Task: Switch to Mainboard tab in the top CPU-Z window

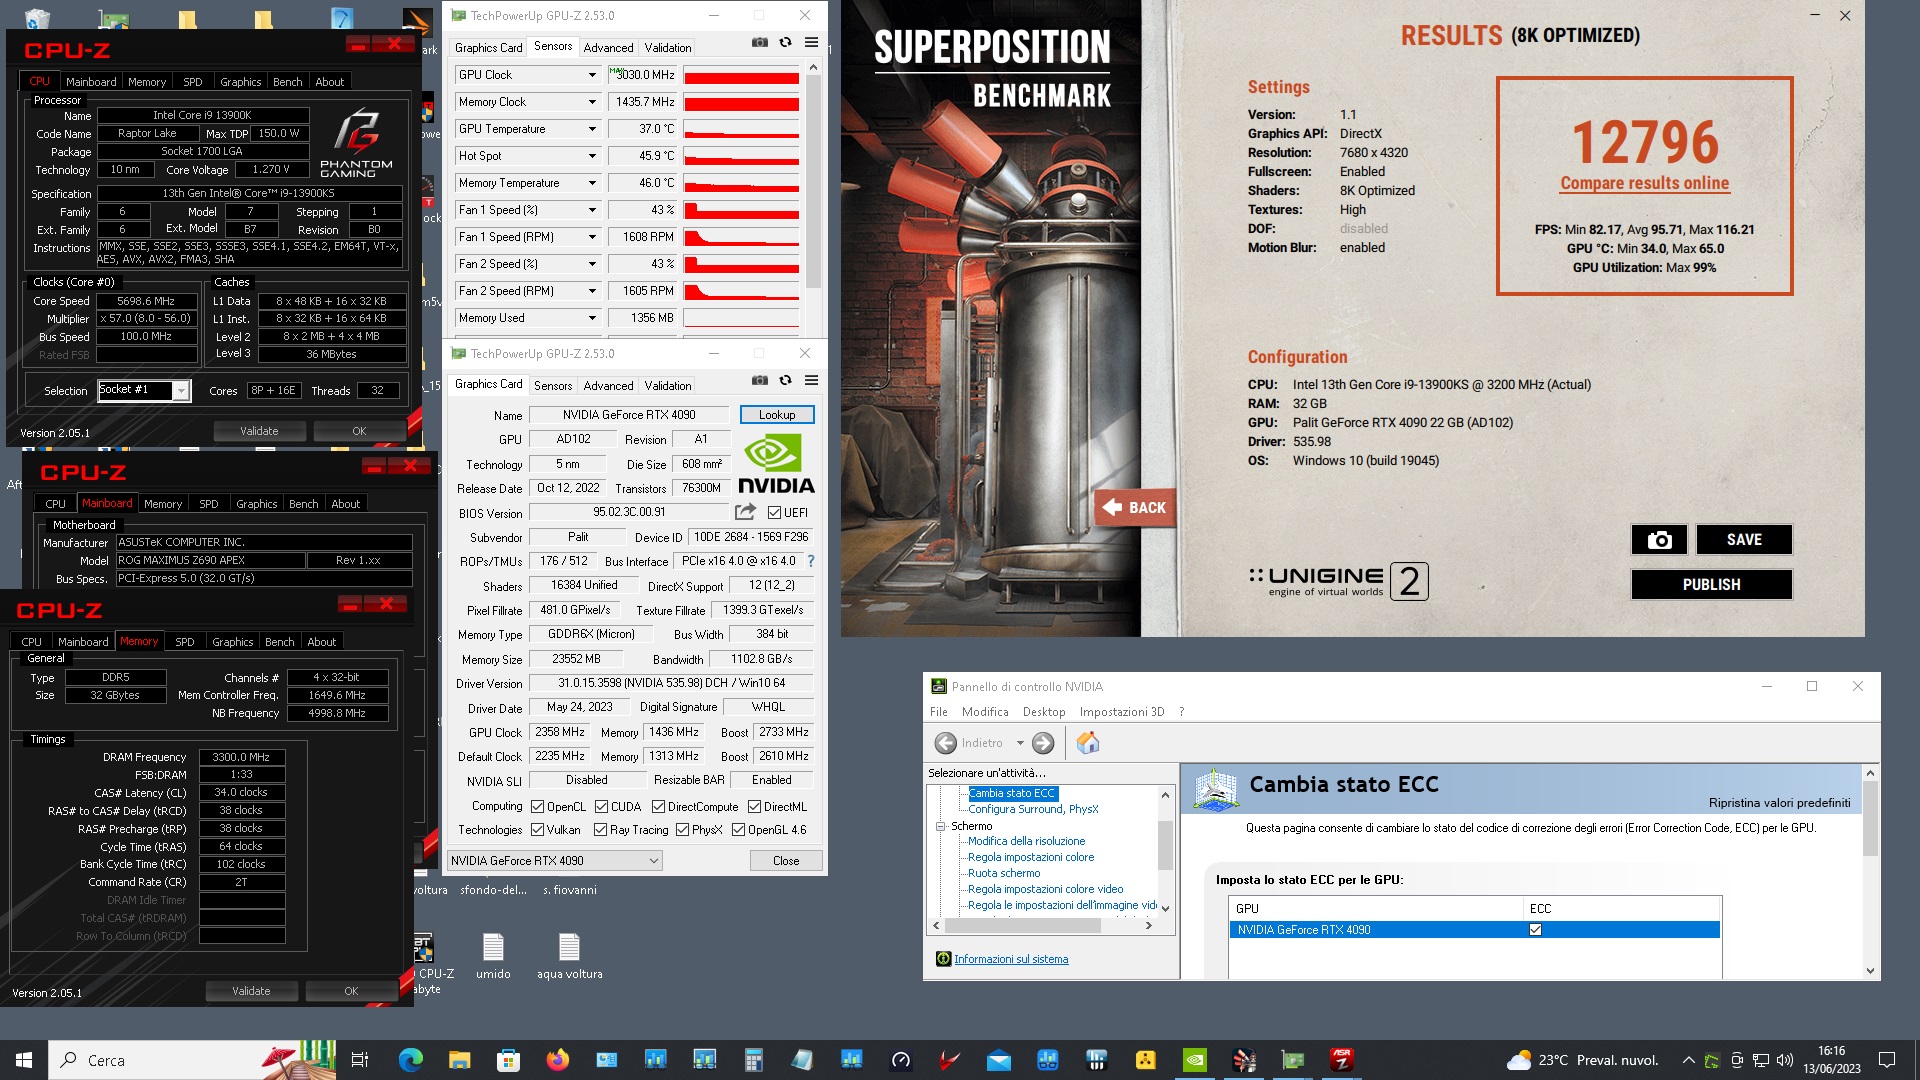Action: [91, 82]
